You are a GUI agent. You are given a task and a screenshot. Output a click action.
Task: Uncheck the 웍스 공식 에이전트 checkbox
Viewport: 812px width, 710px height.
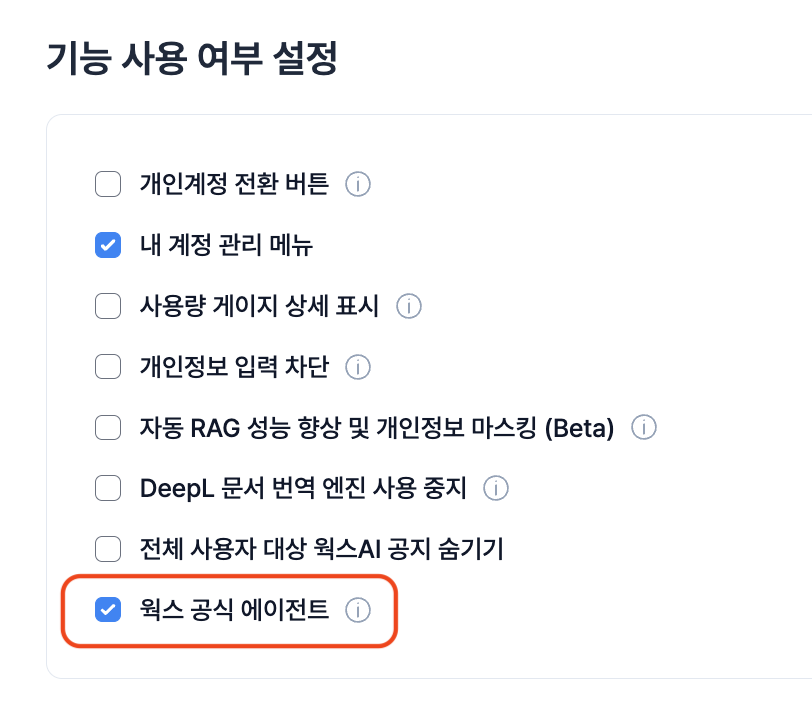tap(108, 610)
